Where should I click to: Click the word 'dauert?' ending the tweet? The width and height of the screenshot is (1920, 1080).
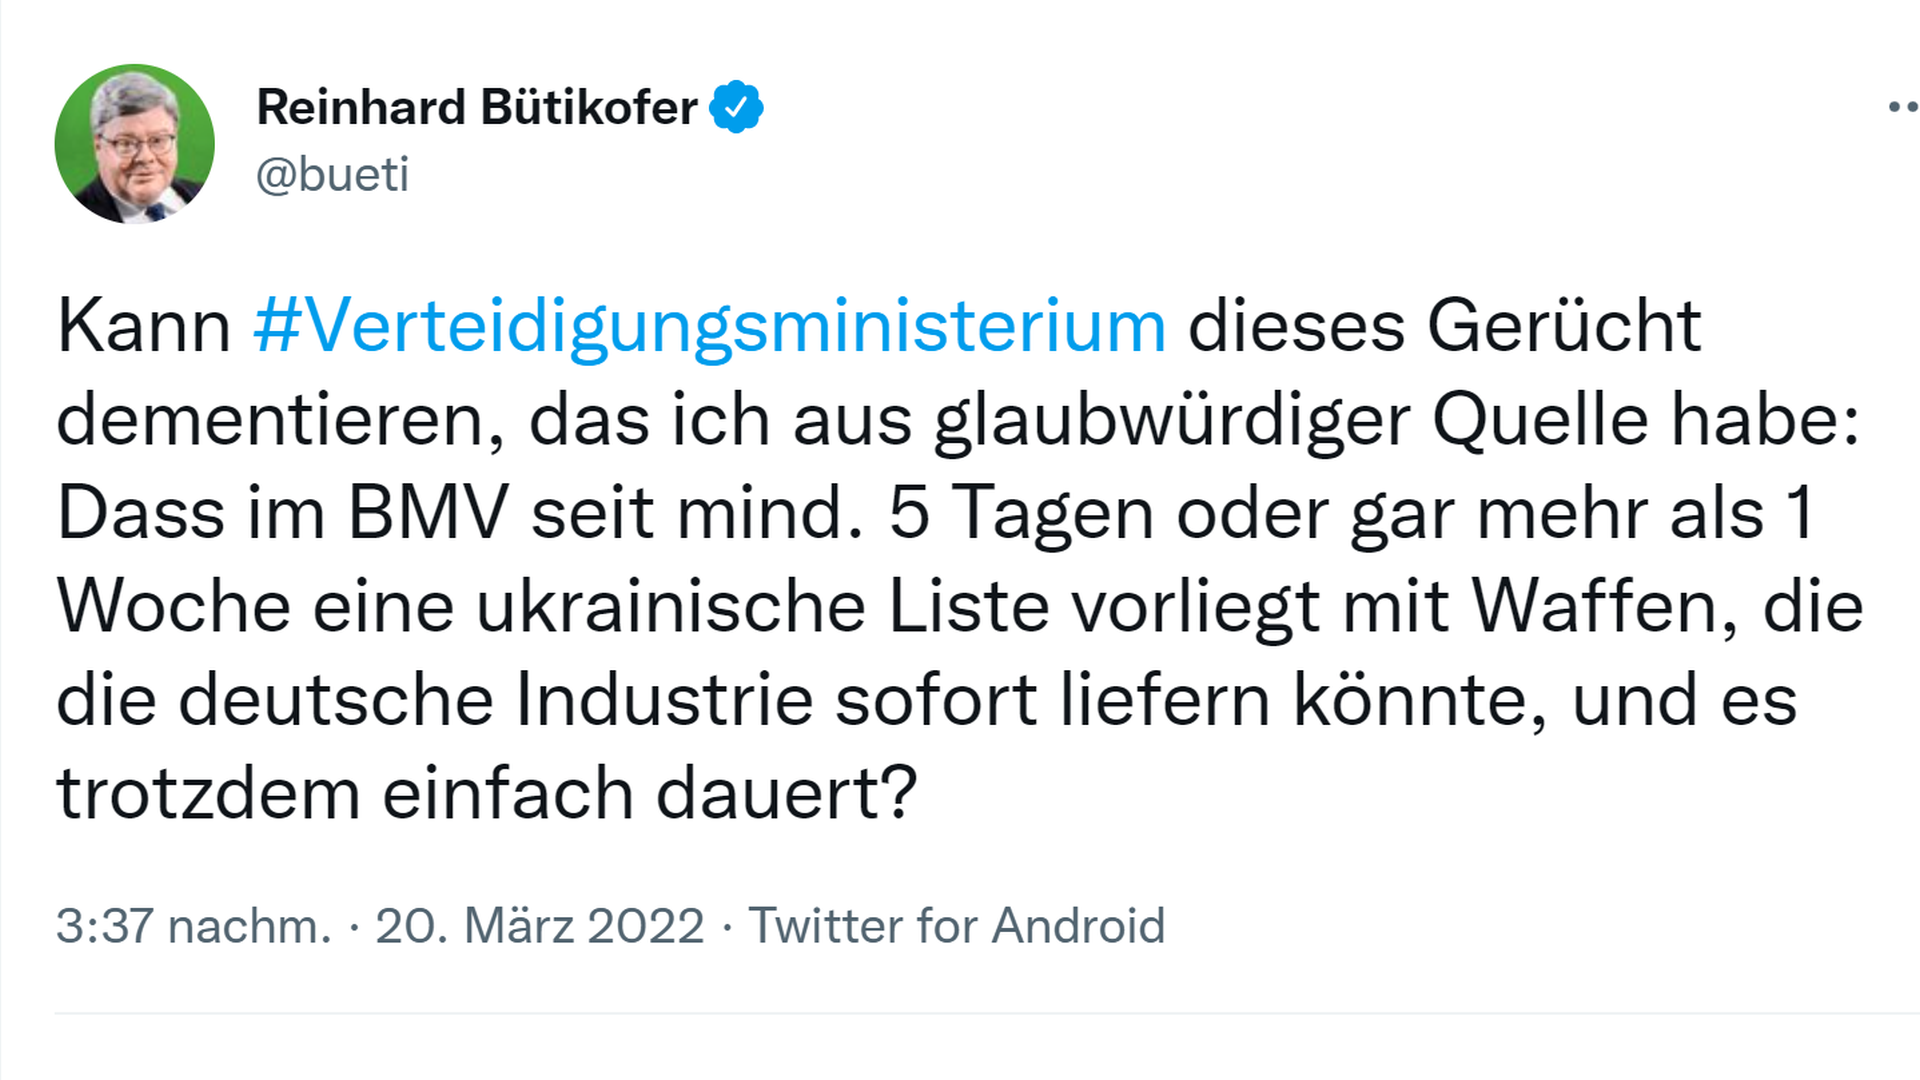[x=786, y=795]
